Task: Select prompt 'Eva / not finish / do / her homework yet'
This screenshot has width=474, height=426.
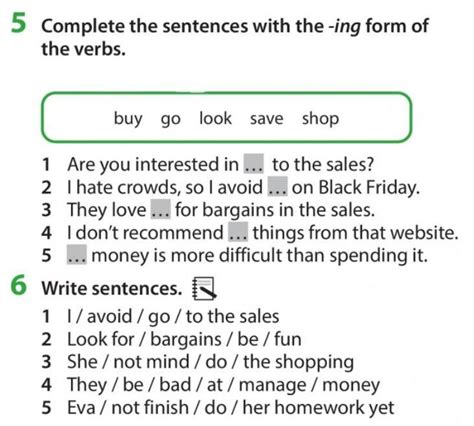Action: coord(231,408)
